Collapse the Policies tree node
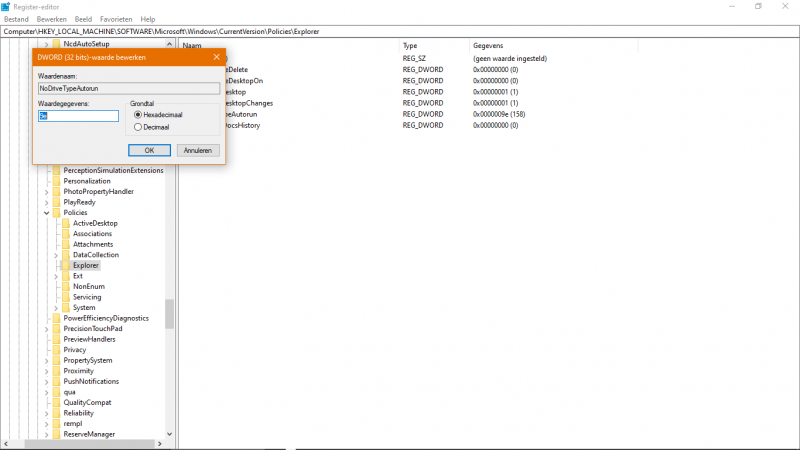The height and width of the screenshot is (450, 800). point(46,213)
